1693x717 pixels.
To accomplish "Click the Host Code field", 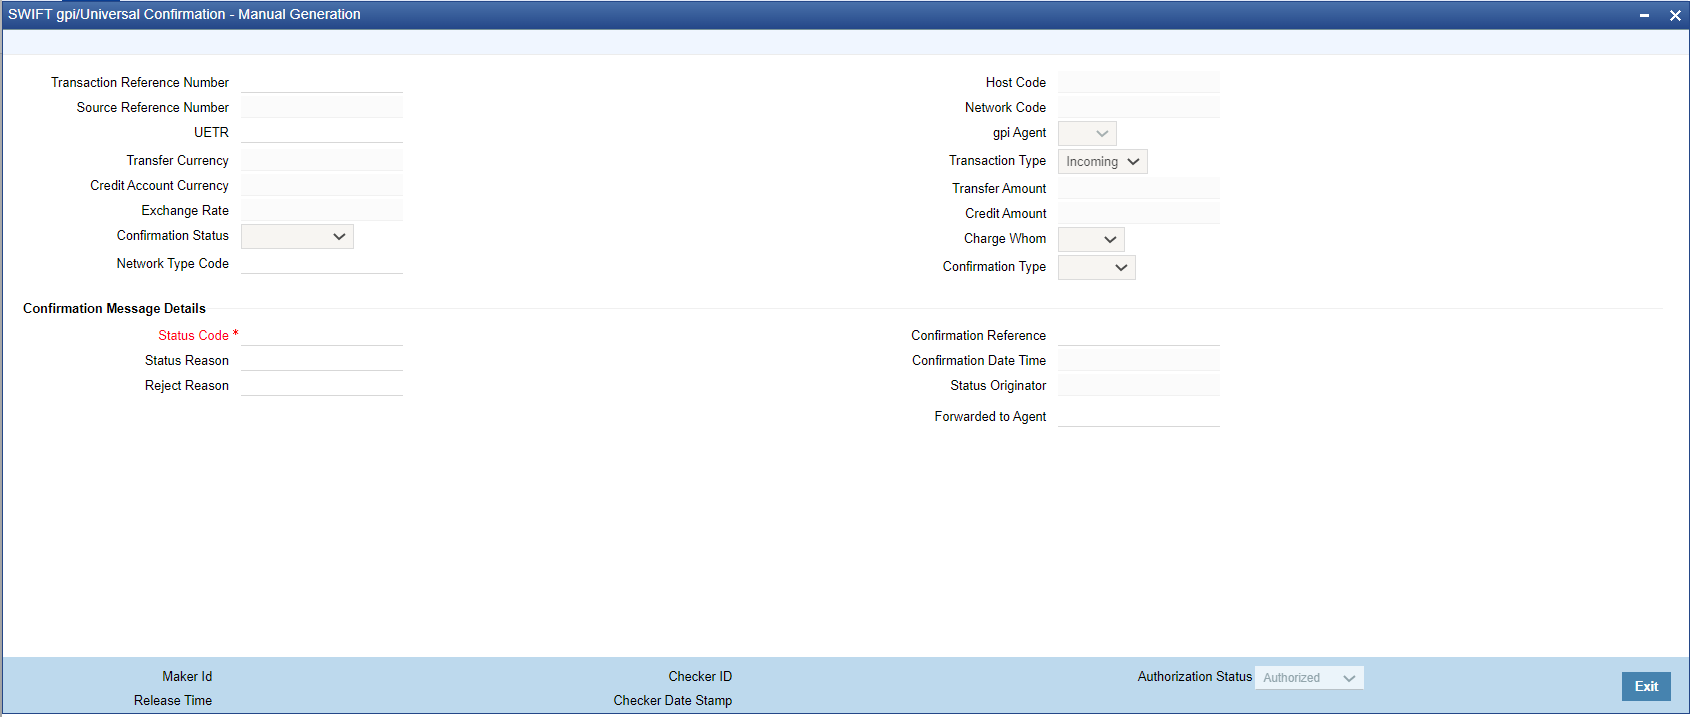I will (1139, 82).
